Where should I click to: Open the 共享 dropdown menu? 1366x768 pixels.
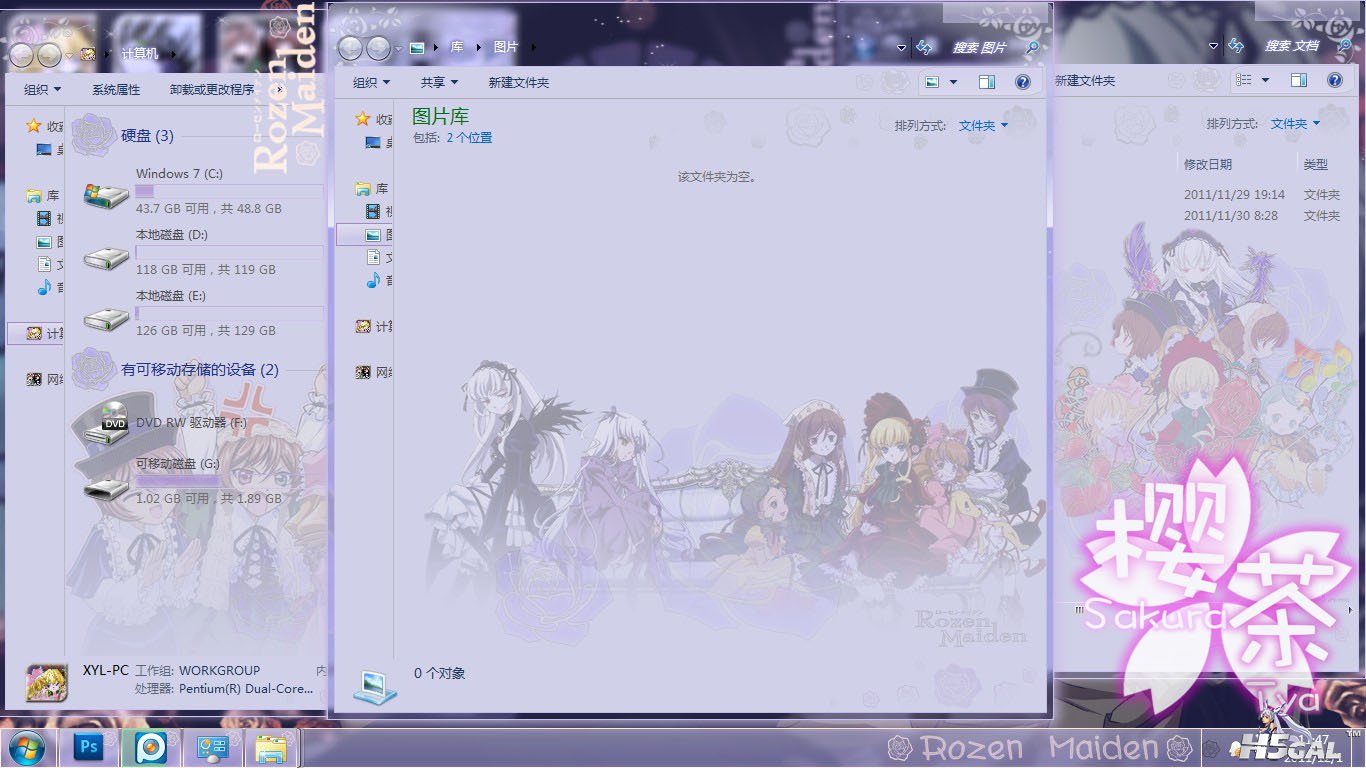point(439,82)
